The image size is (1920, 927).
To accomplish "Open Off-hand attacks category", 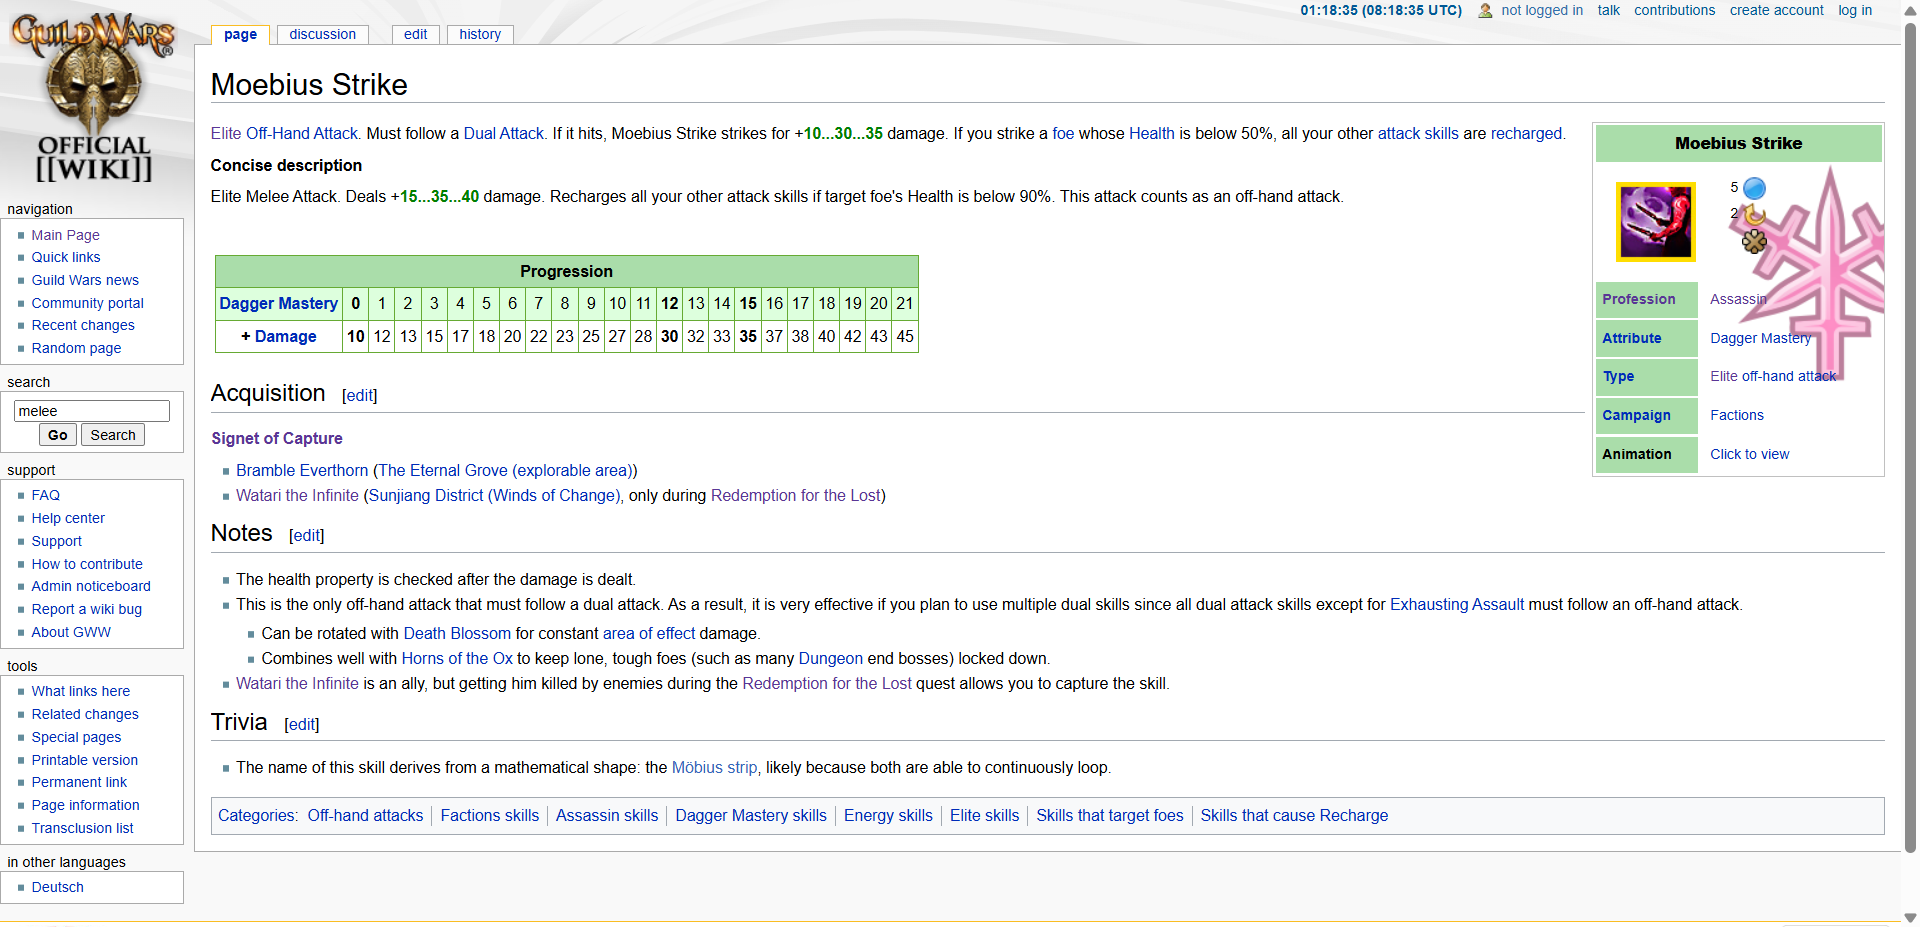I will [365, 815].
